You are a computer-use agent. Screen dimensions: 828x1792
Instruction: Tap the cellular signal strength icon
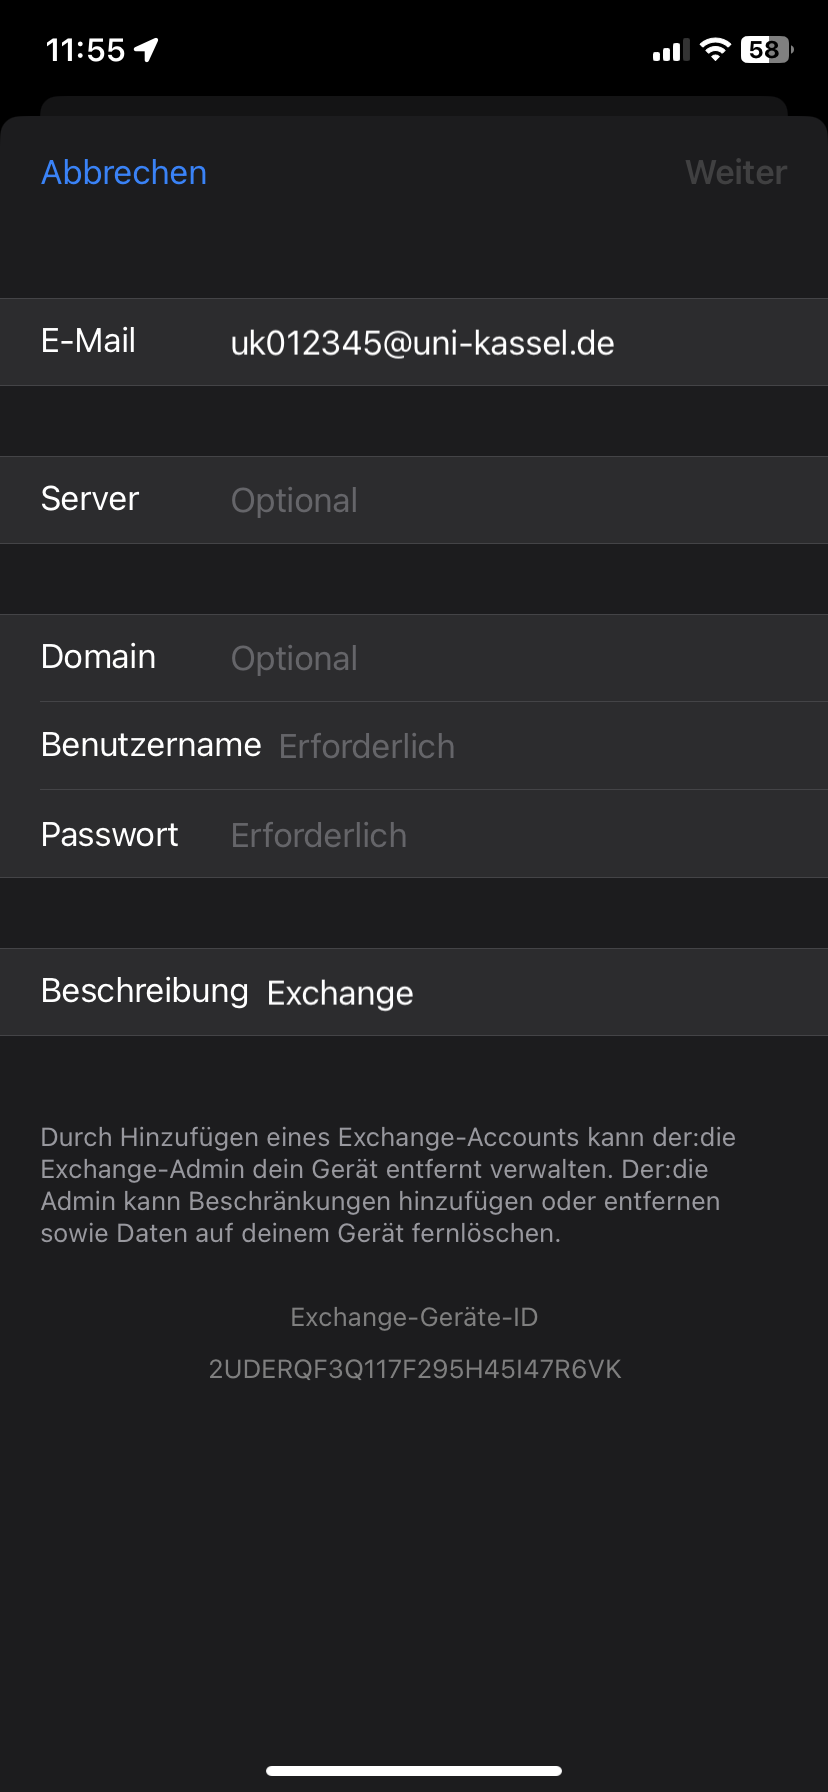coord(670,50)
